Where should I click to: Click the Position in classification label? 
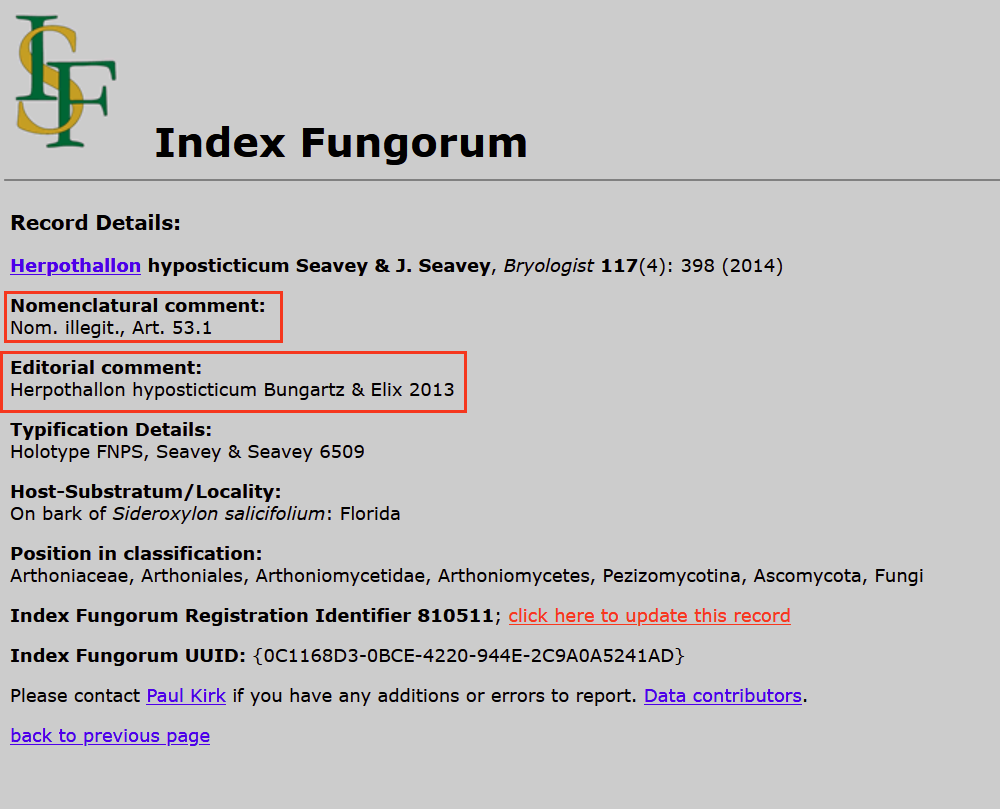point(136,554)
